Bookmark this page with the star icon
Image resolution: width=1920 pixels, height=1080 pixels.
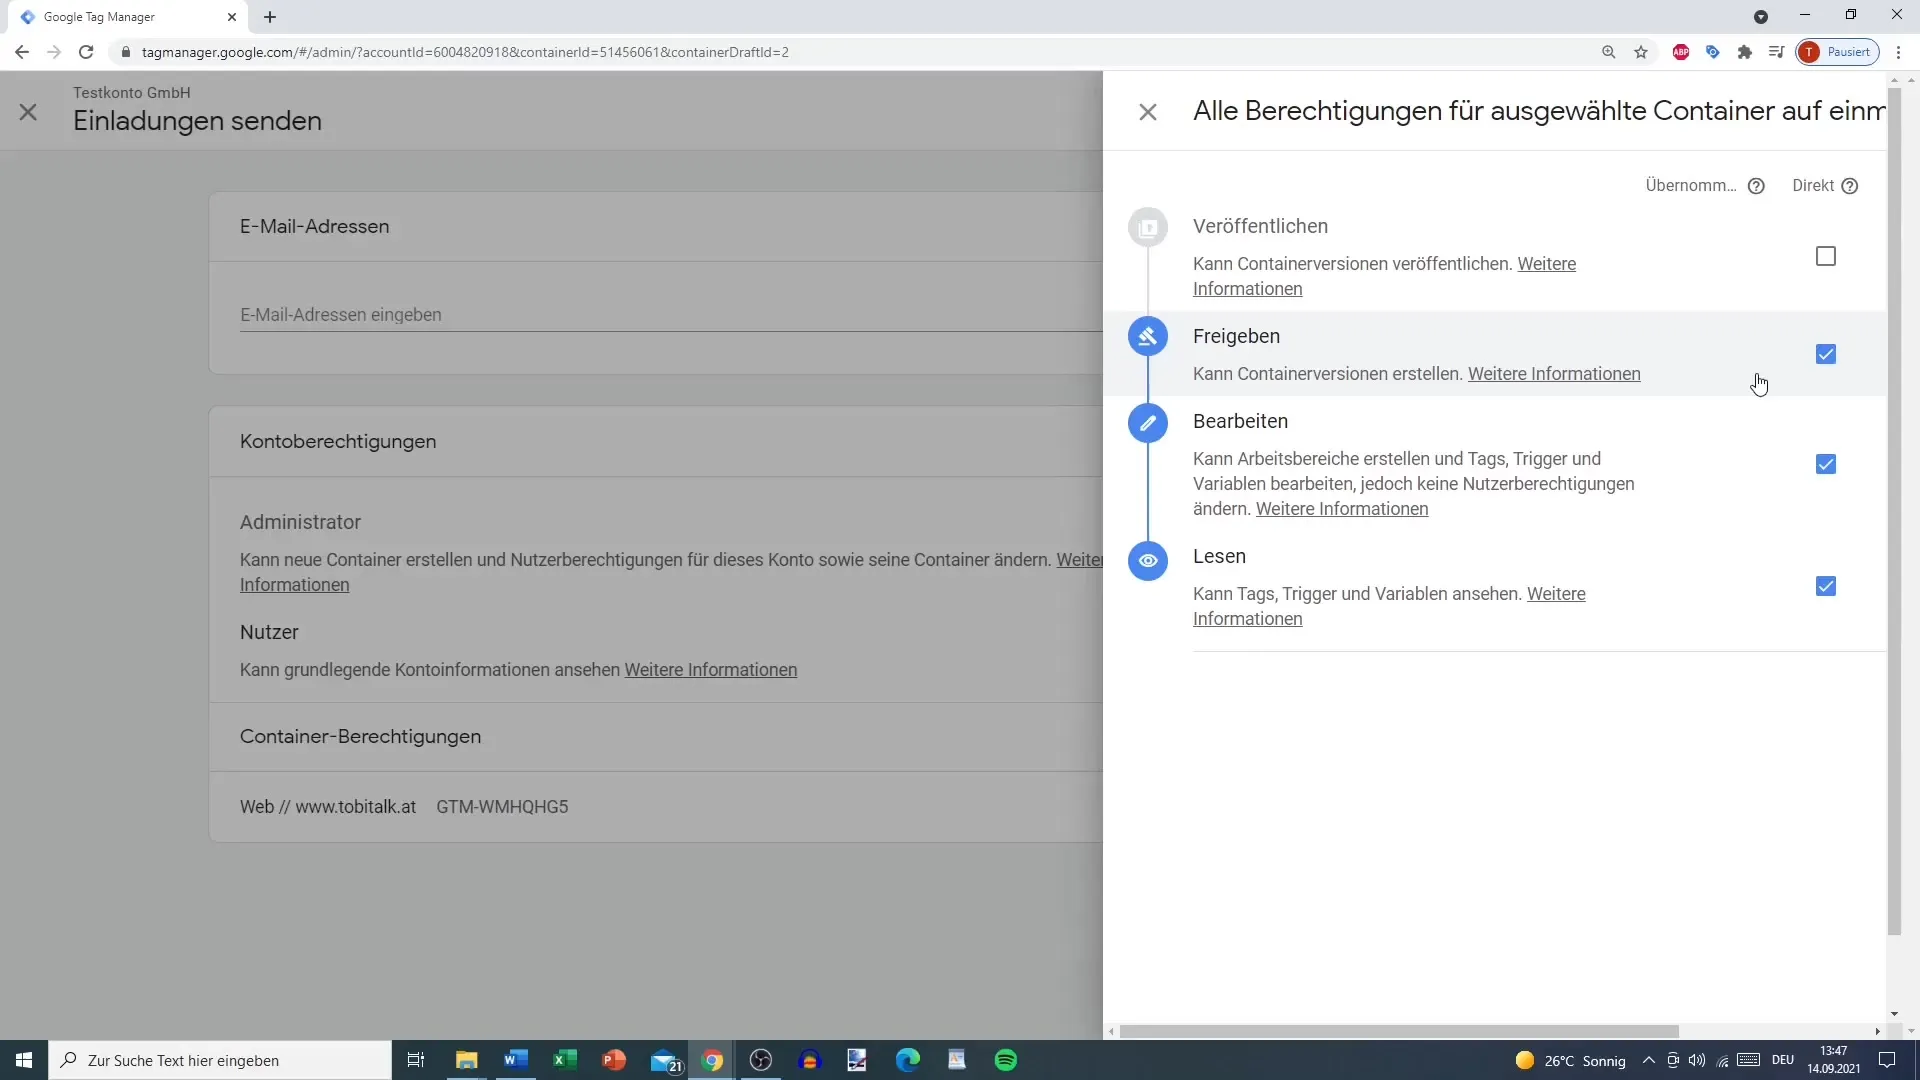[x=1641, y=52]
